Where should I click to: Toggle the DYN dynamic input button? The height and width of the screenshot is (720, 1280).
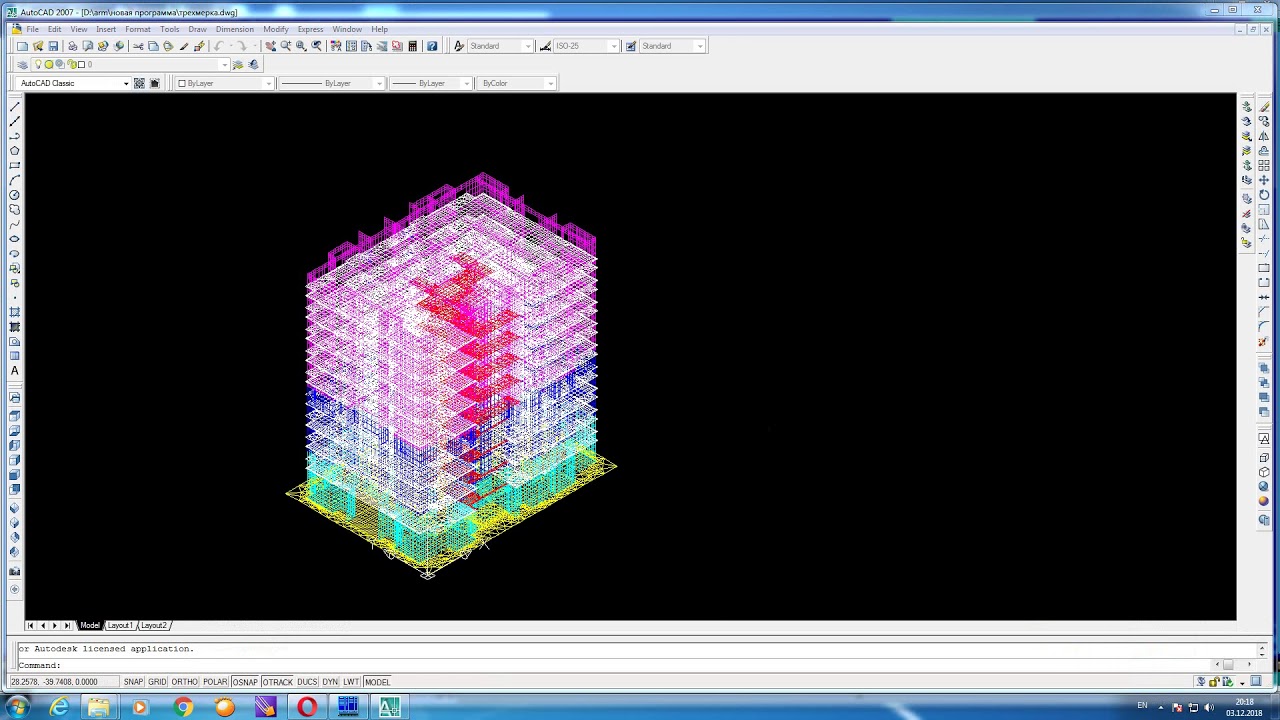(x=330, y=682)
